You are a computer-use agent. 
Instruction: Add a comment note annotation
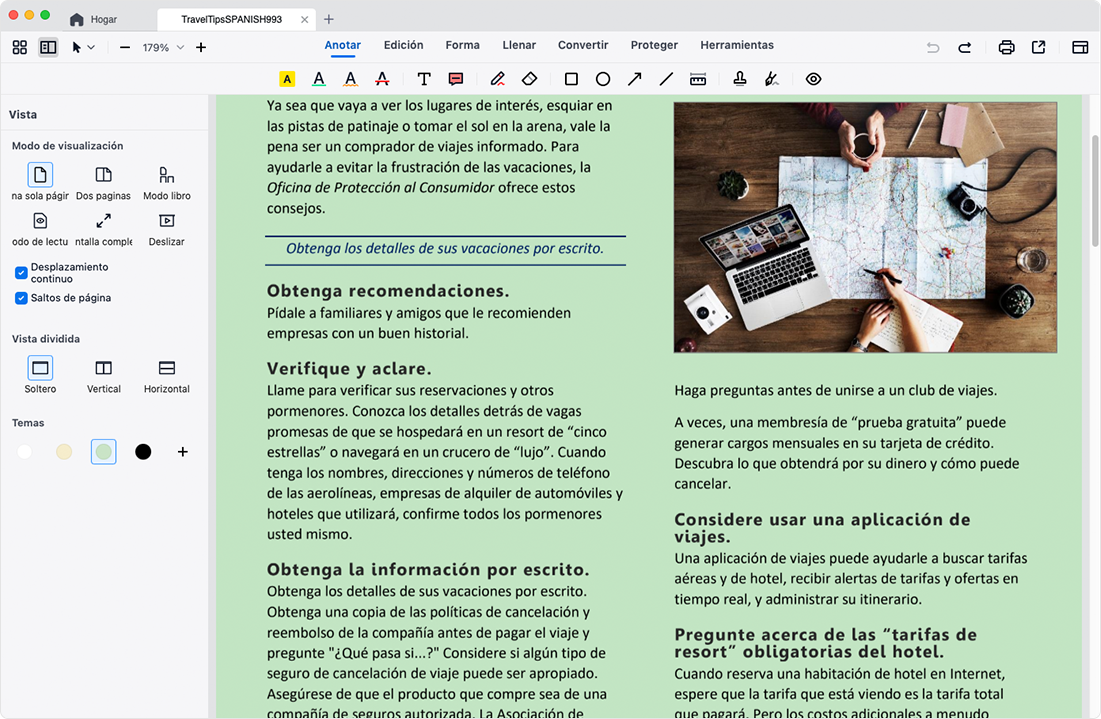tap(456, 79)
